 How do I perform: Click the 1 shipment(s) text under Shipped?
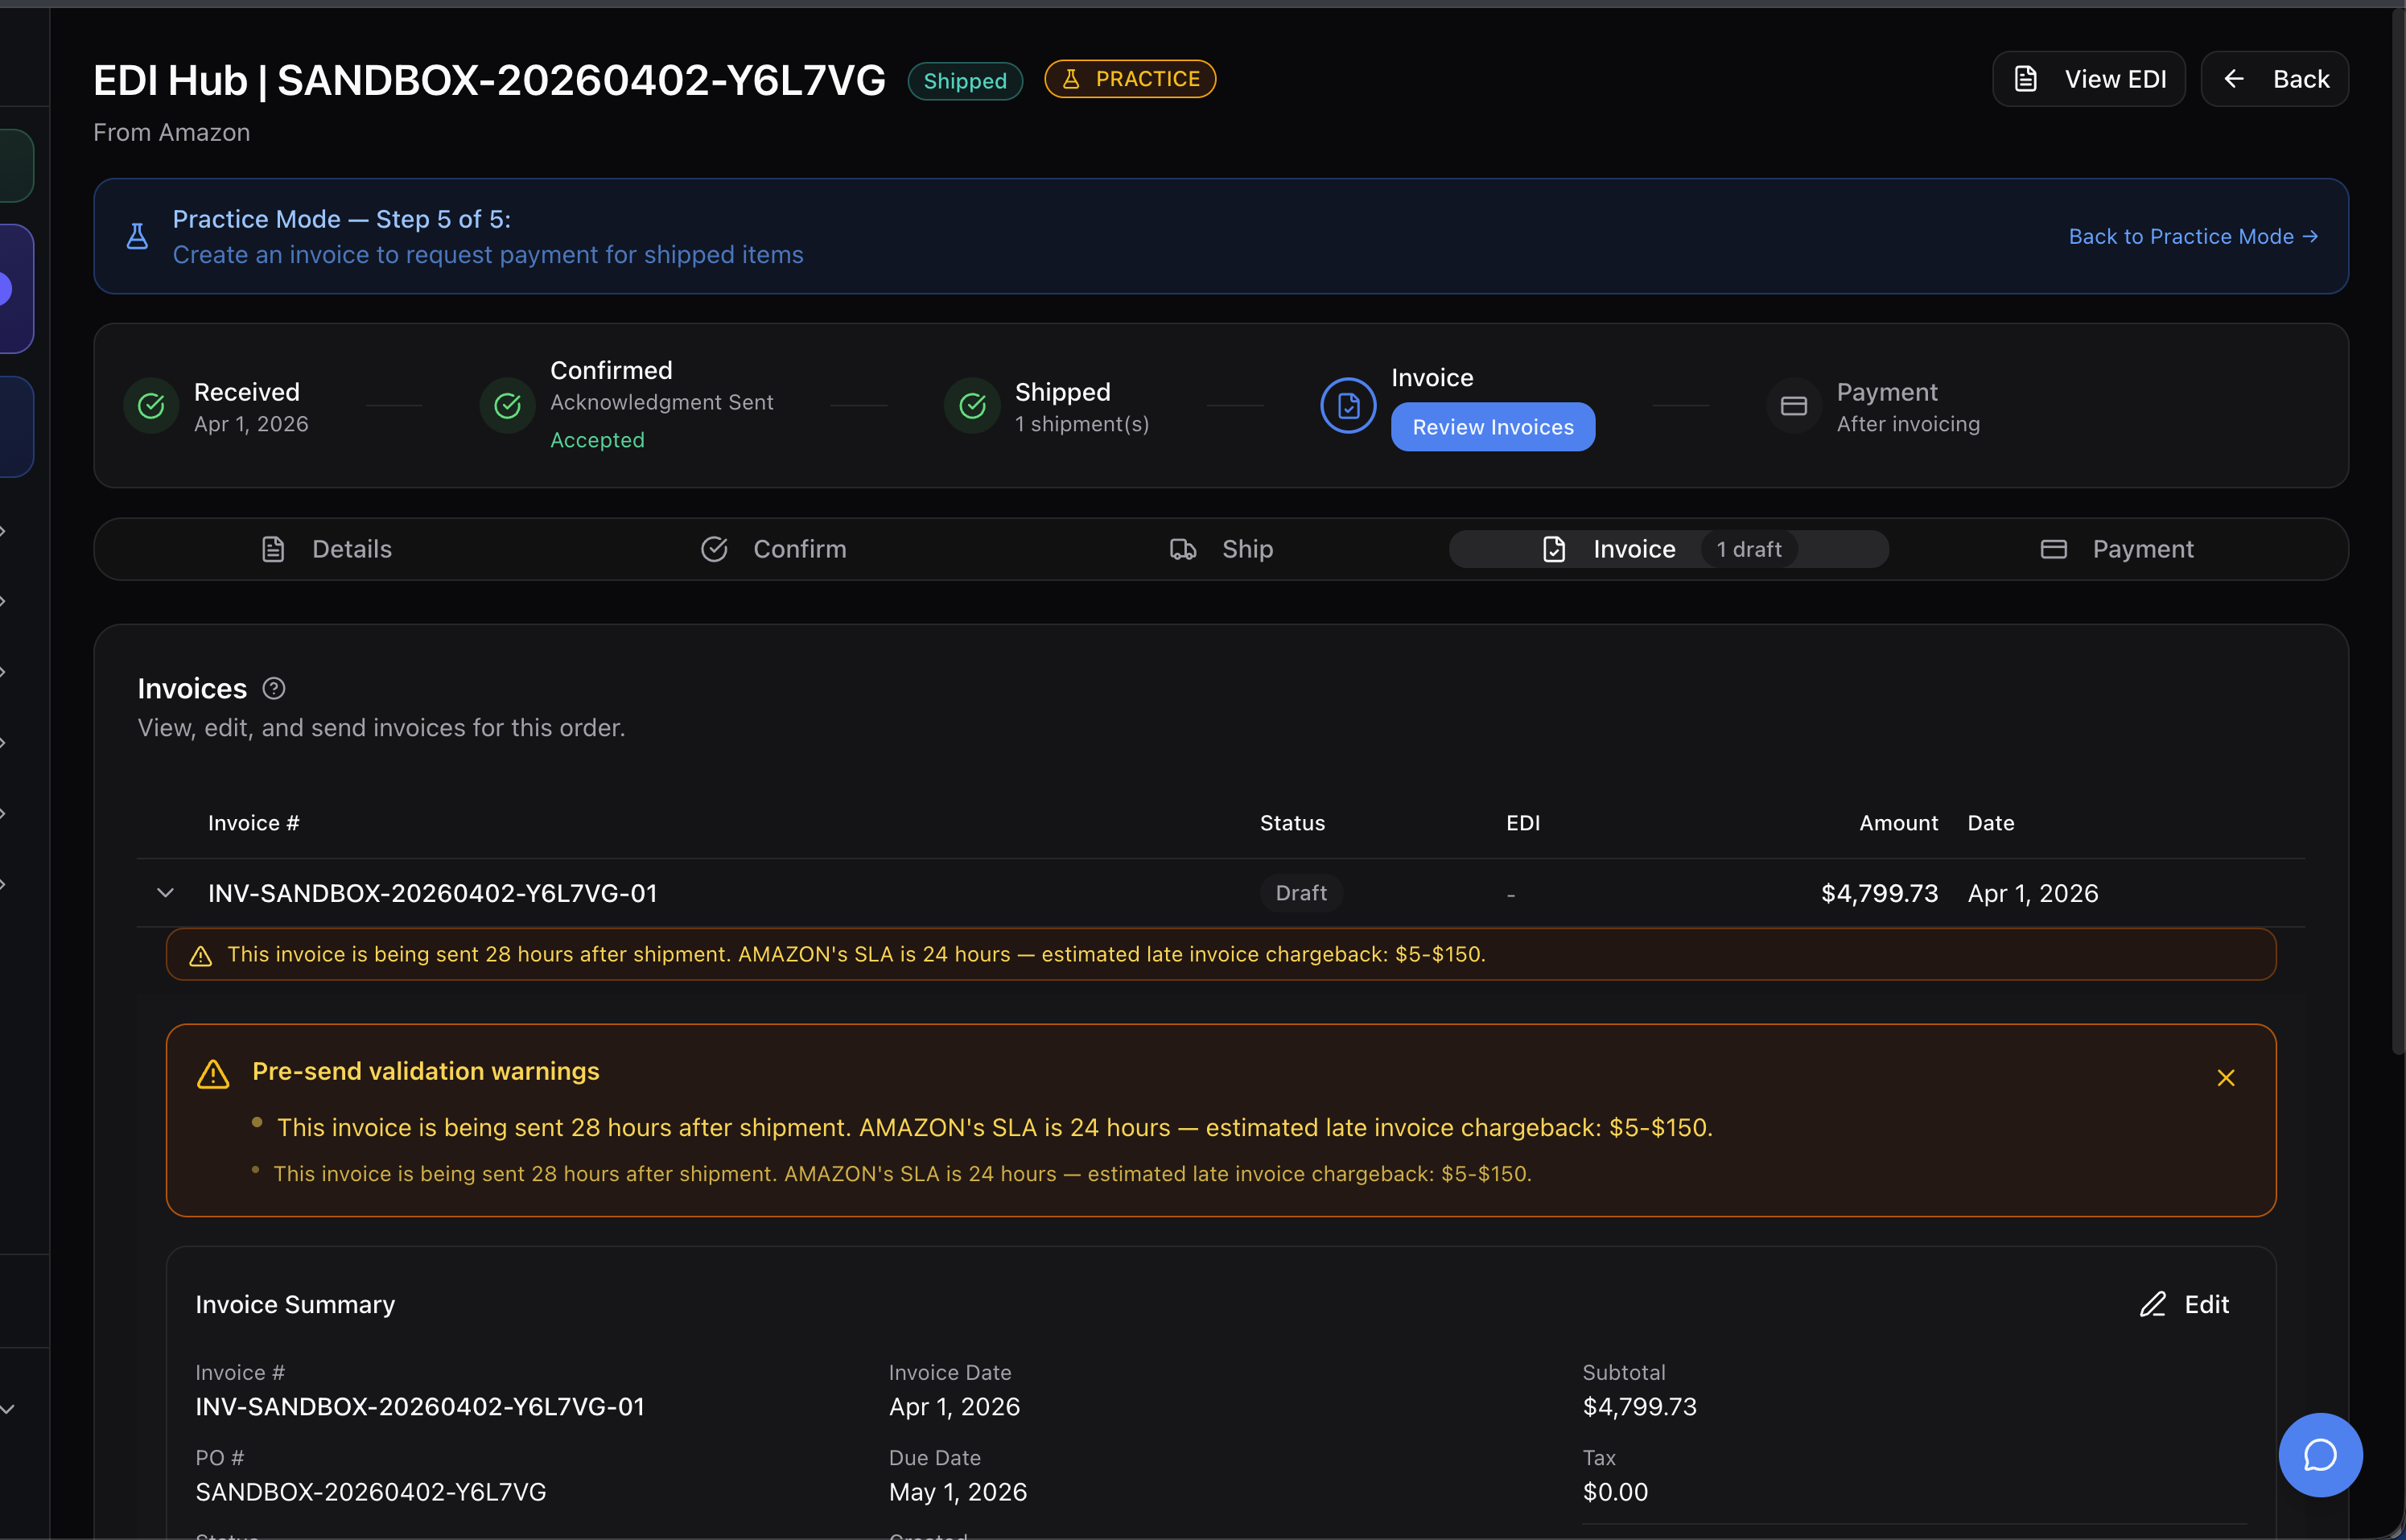(x=1081, y=424)
